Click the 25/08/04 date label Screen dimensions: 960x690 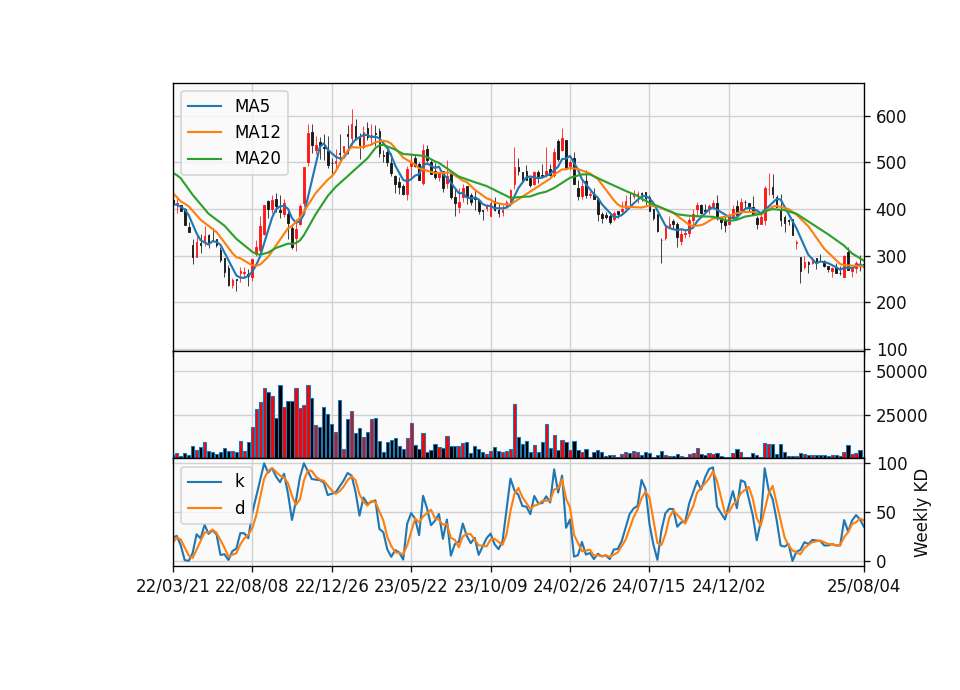point(864,586)
